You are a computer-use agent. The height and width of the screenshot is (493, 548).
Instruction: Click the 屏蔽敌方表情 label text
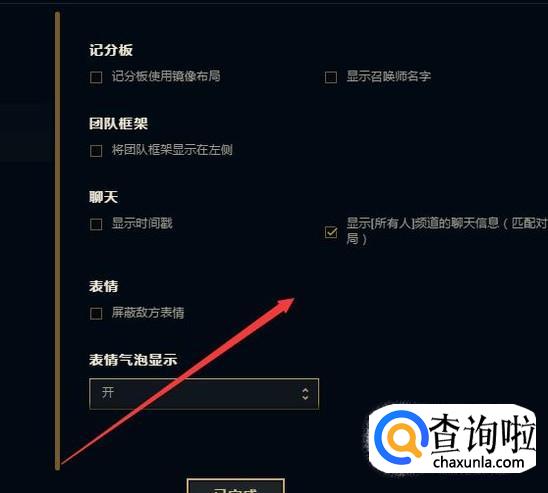pos(148,312)
